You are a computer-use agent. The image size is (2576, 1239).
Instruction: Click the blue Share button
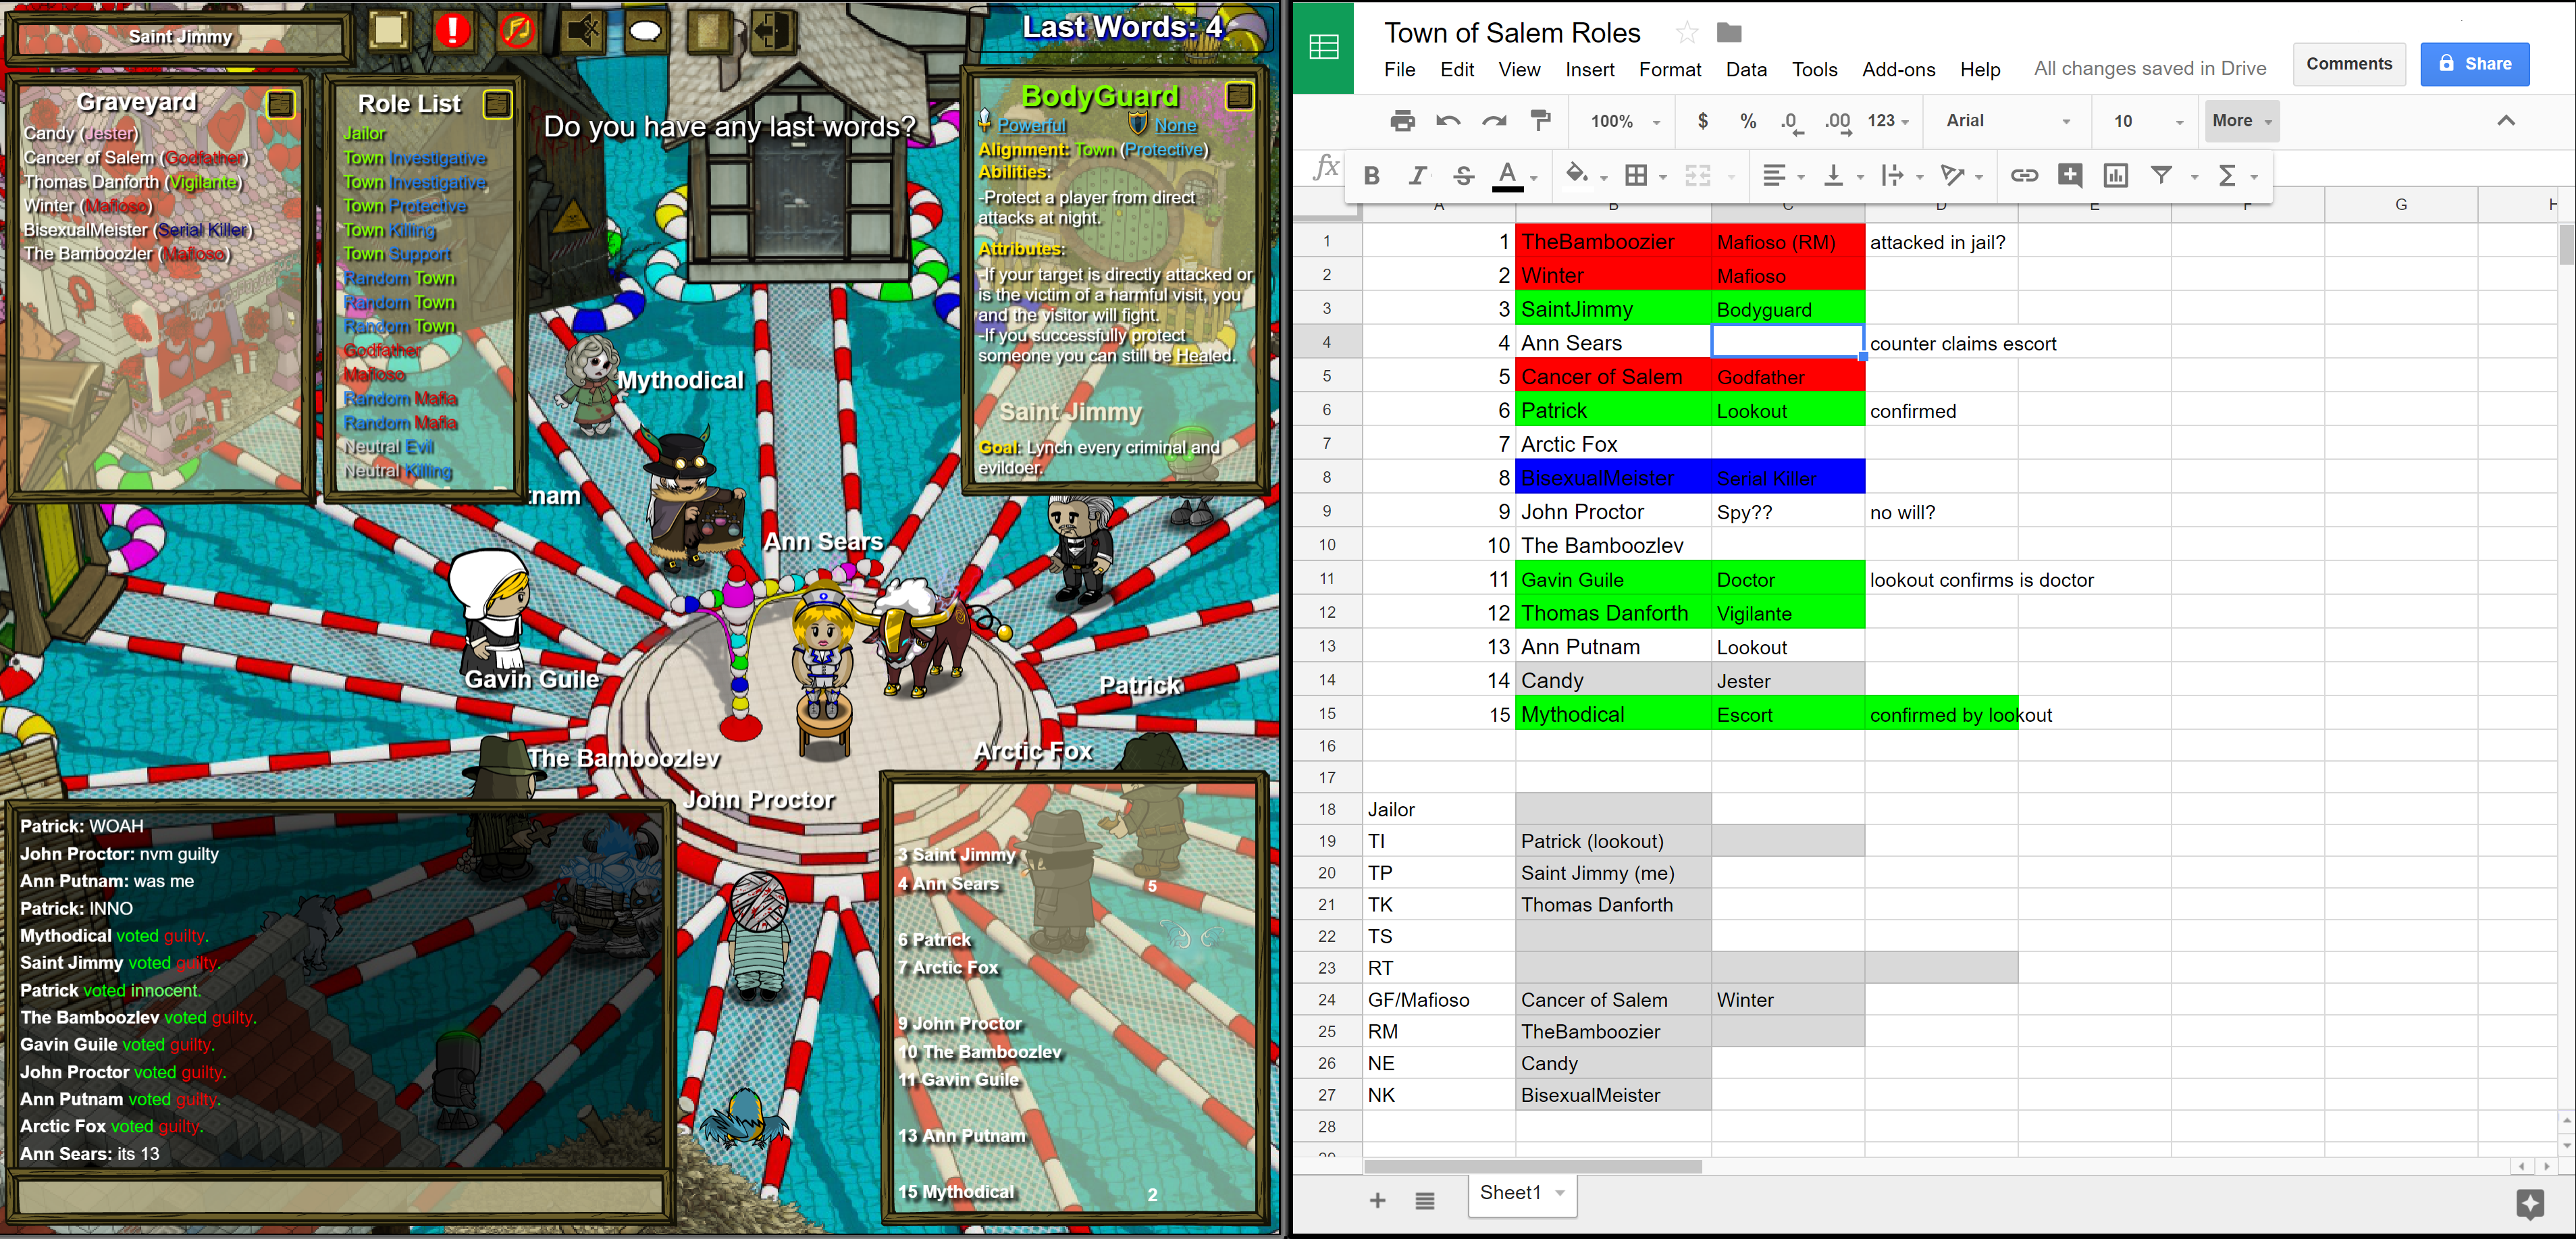[x=2474, y=64]
